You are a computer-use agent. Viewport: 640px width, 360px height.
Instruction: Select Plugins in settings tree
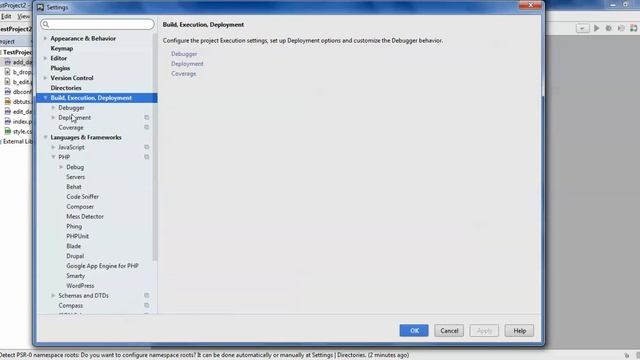[60, 68]
